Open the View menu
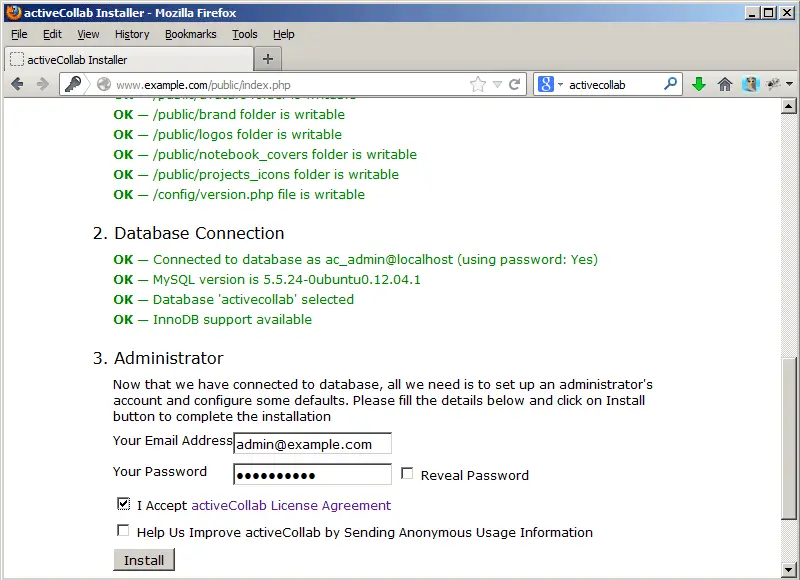Viewport: 800px width, 580px height. pos(88,34)
